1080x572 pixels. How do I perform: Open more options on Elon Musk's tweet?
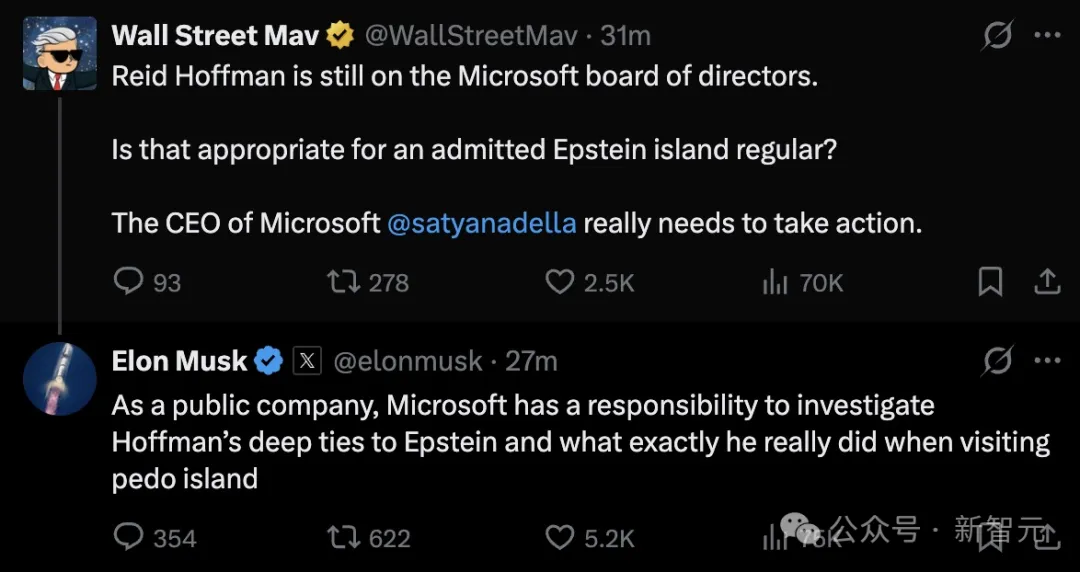[x=1047, y=360]
